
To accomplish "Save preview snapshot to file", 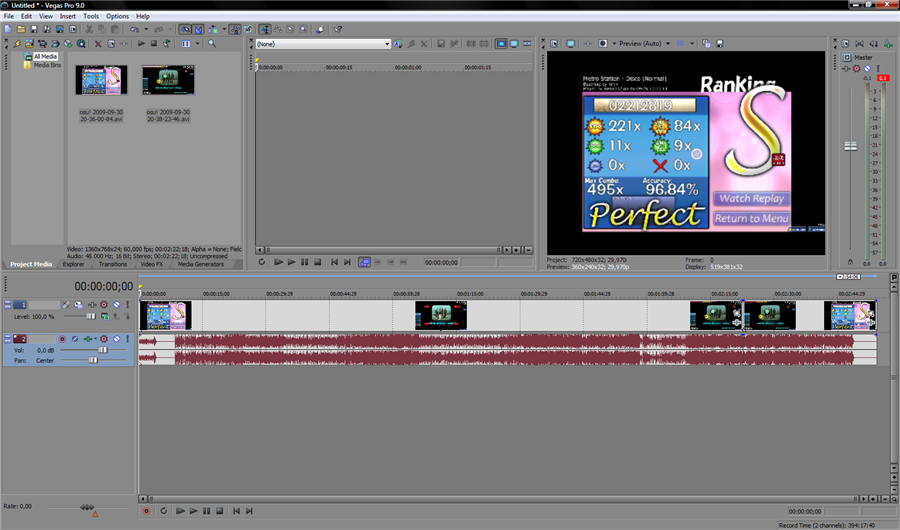I will coord(719,44).
